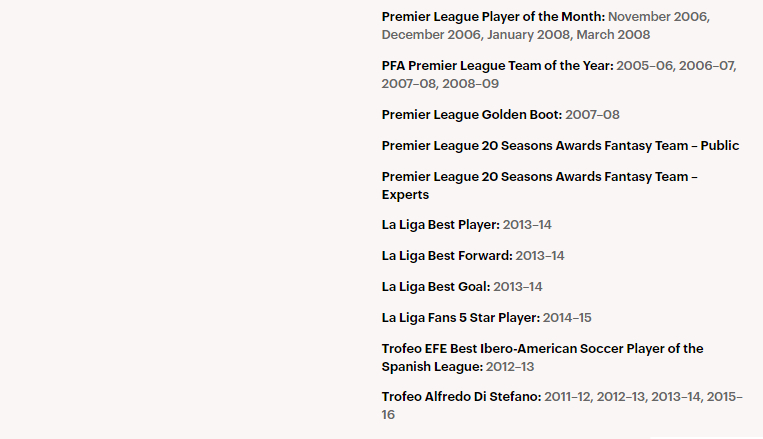Click the "2008–09" season text
This screenshot has width=763, height=439.
[x=471, y=84]
